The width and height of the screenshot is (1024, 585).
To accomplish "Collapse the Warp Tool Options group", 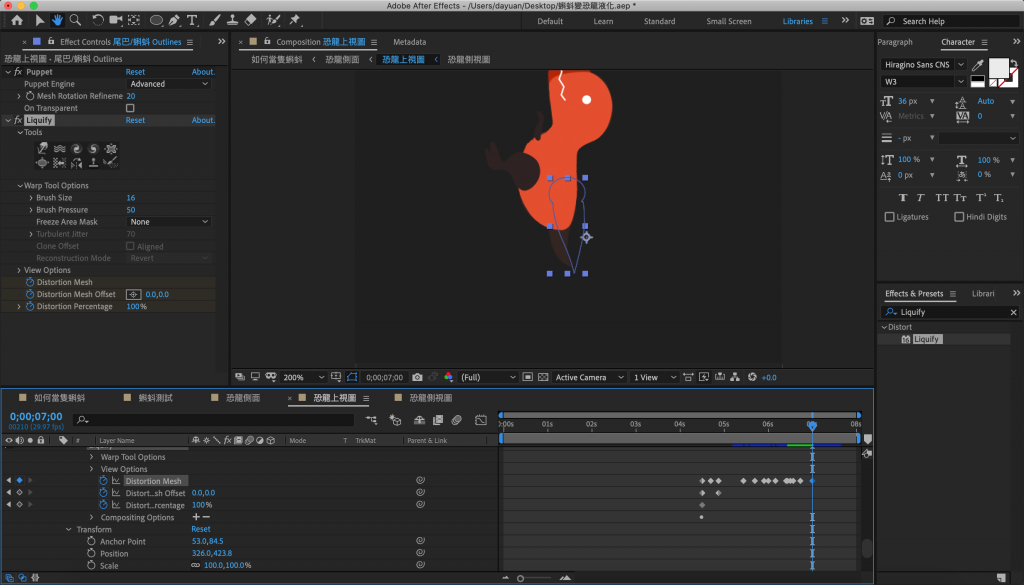I will coord(20,185).
